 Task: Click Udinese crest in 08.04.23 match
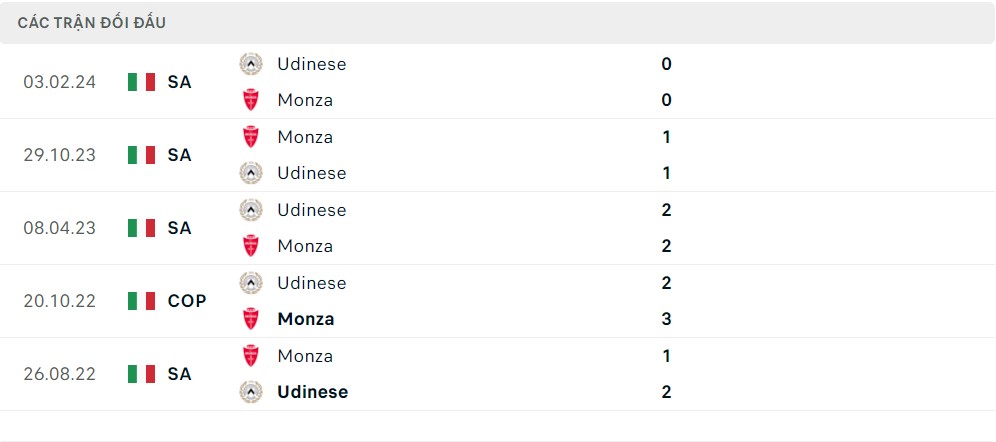[x=250, y=210]
